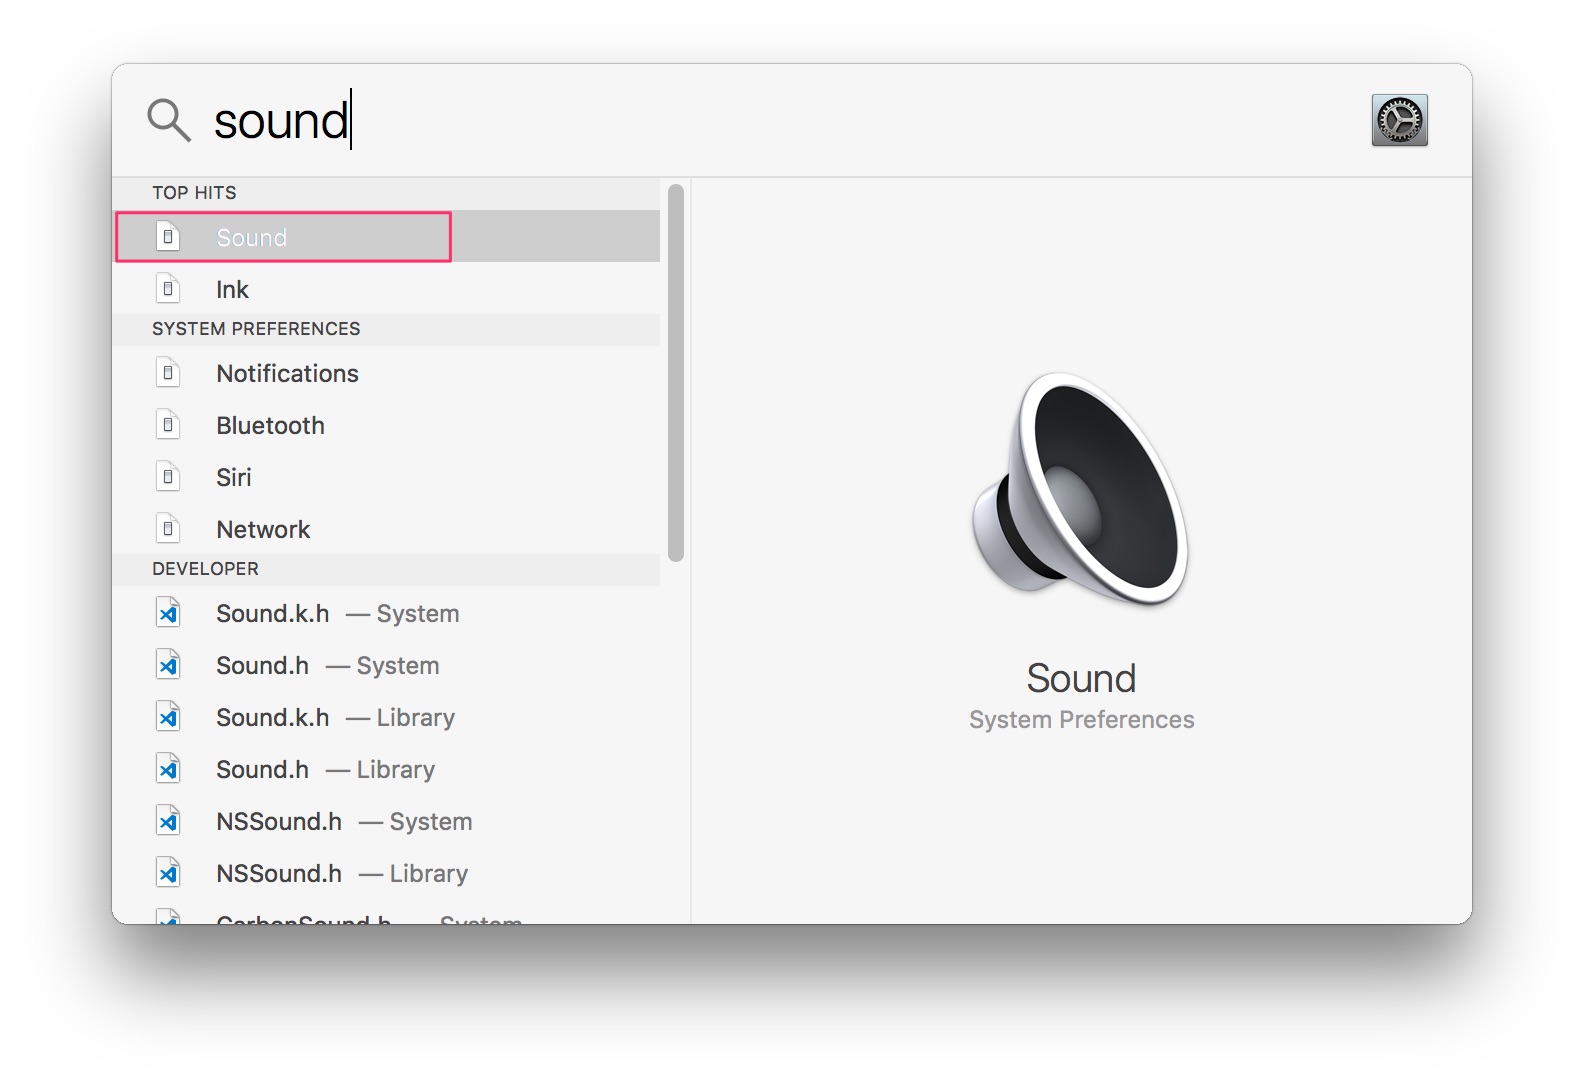Click the Siri preference icon
This screenshot has height=1084, width=1584.
pos(168,477)
